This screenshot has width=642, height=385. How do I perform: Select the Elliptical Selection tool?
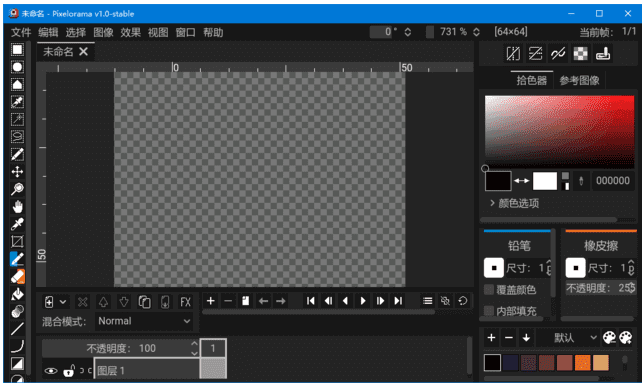pyautogui.click(x=17, y=67)
